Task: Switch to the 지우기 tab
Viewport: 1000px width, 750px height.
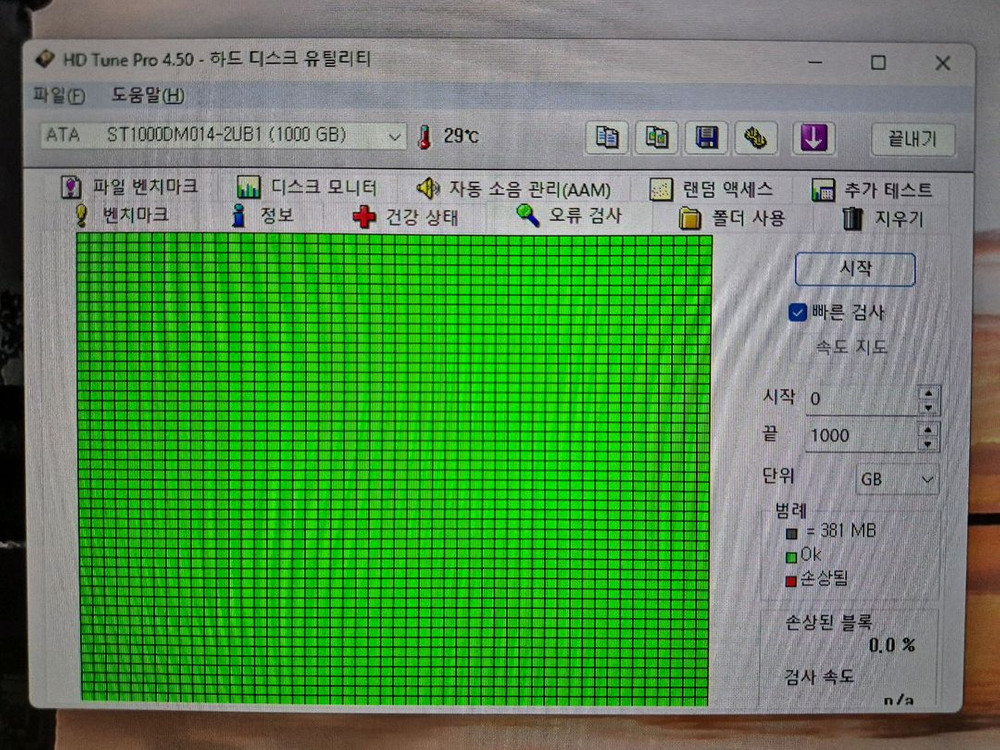Action: click(x=883, y=219)
